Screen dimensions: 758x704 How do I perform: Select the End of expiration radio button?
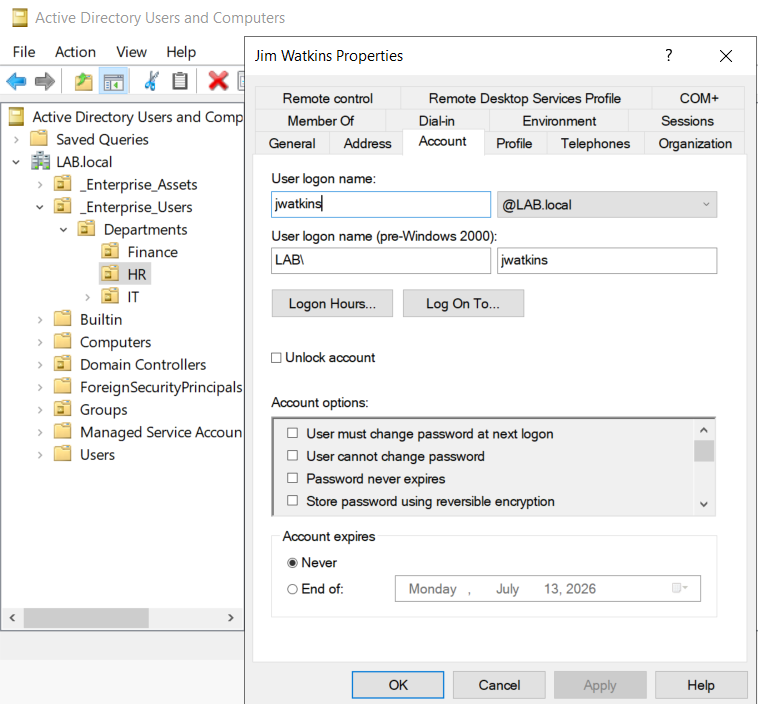[x=292, y=589]
